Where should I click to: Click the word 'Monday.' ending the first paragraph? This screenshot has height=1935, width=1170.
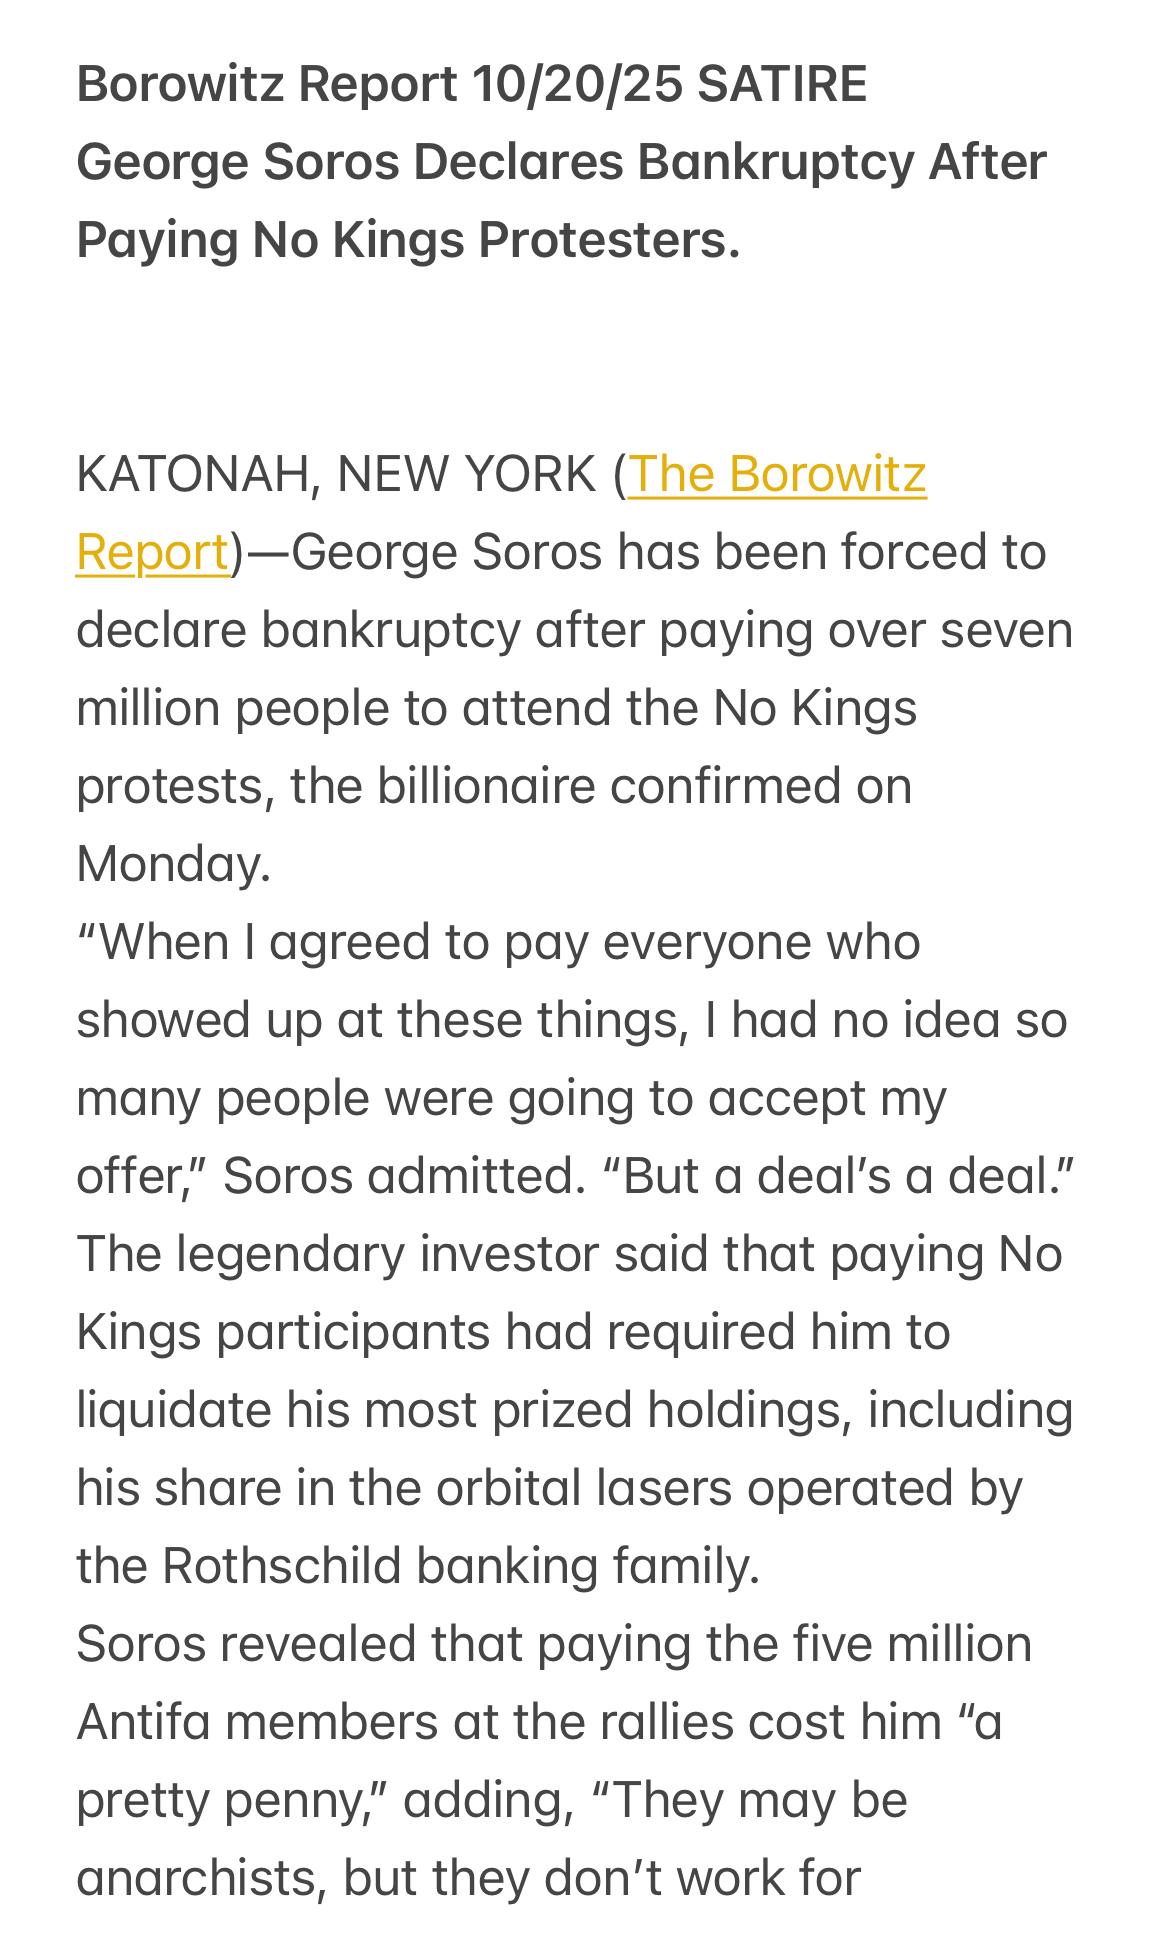tap(173, 864)
